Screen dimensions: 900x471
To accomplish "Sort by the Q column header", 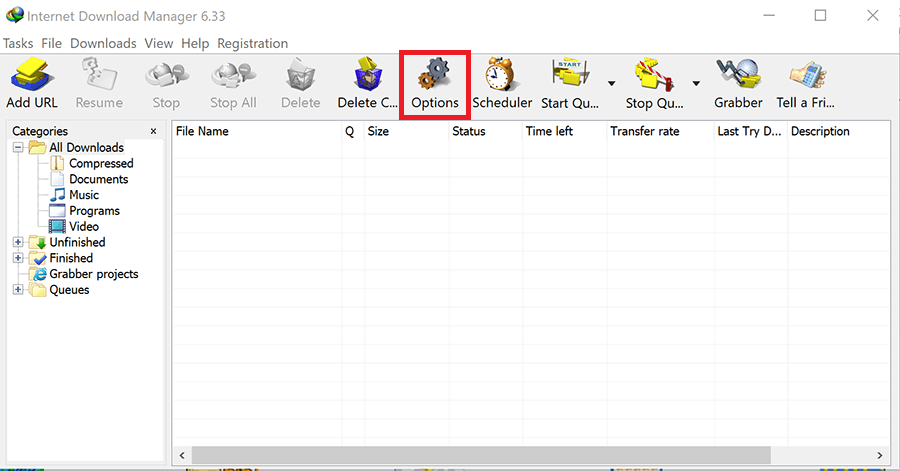I will (352, 131).
